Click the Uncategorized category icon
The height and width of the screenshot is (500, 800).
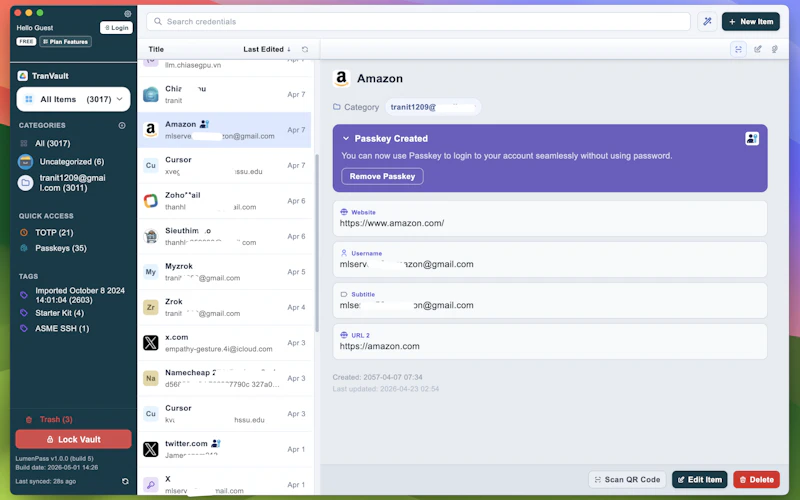pos(25,162)
